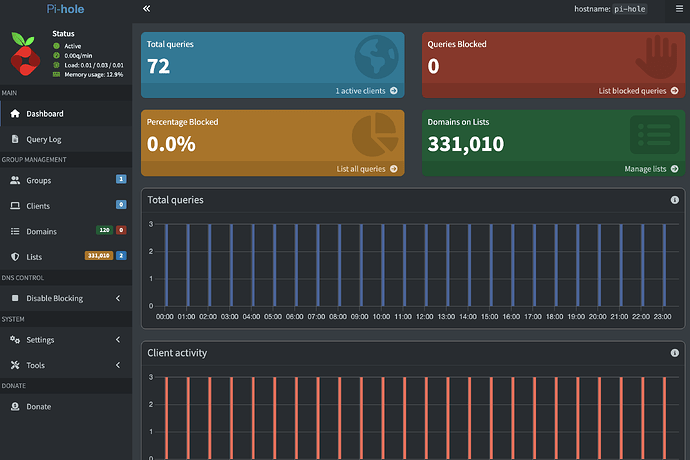Click the Disable Blocking stop icon

[15, 298]
